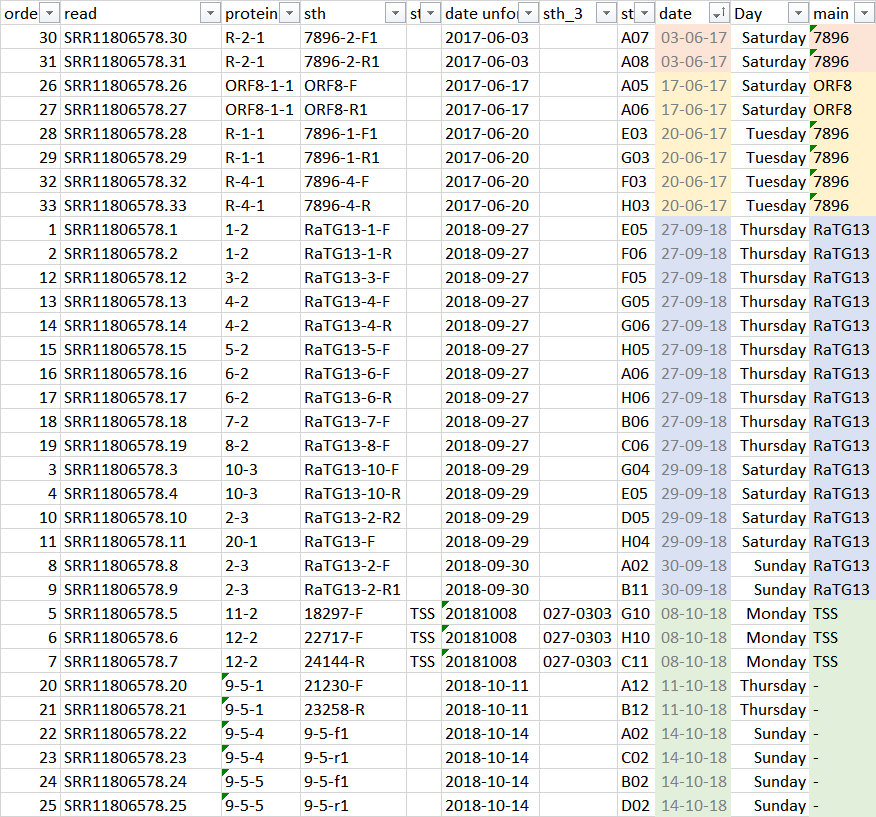This screenshot has height=817, width=876.
Task: Select cell 21230-F
Action: point(353,686)
